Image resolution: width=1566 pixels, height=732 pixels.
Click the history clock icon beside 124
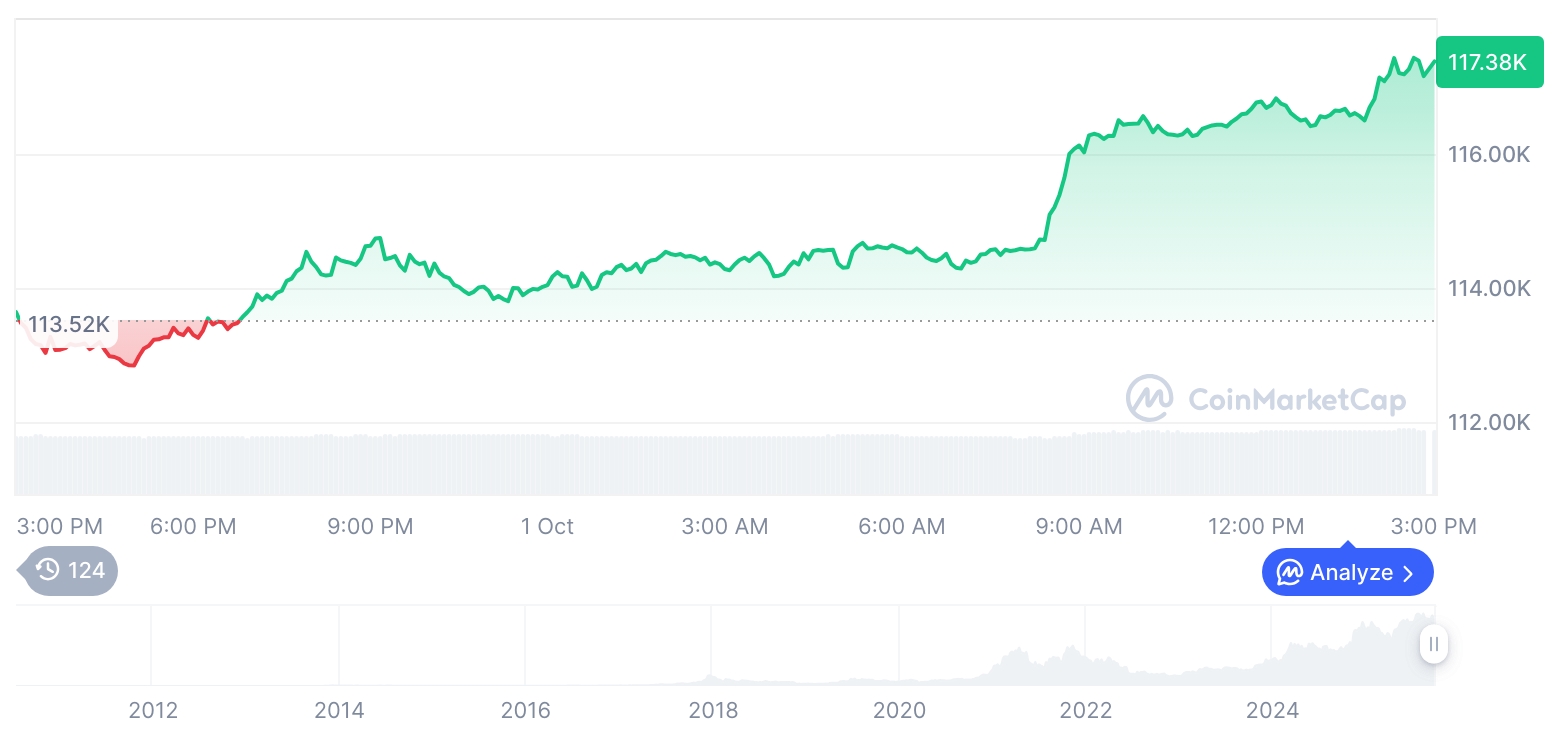click(x=47, y=570)
